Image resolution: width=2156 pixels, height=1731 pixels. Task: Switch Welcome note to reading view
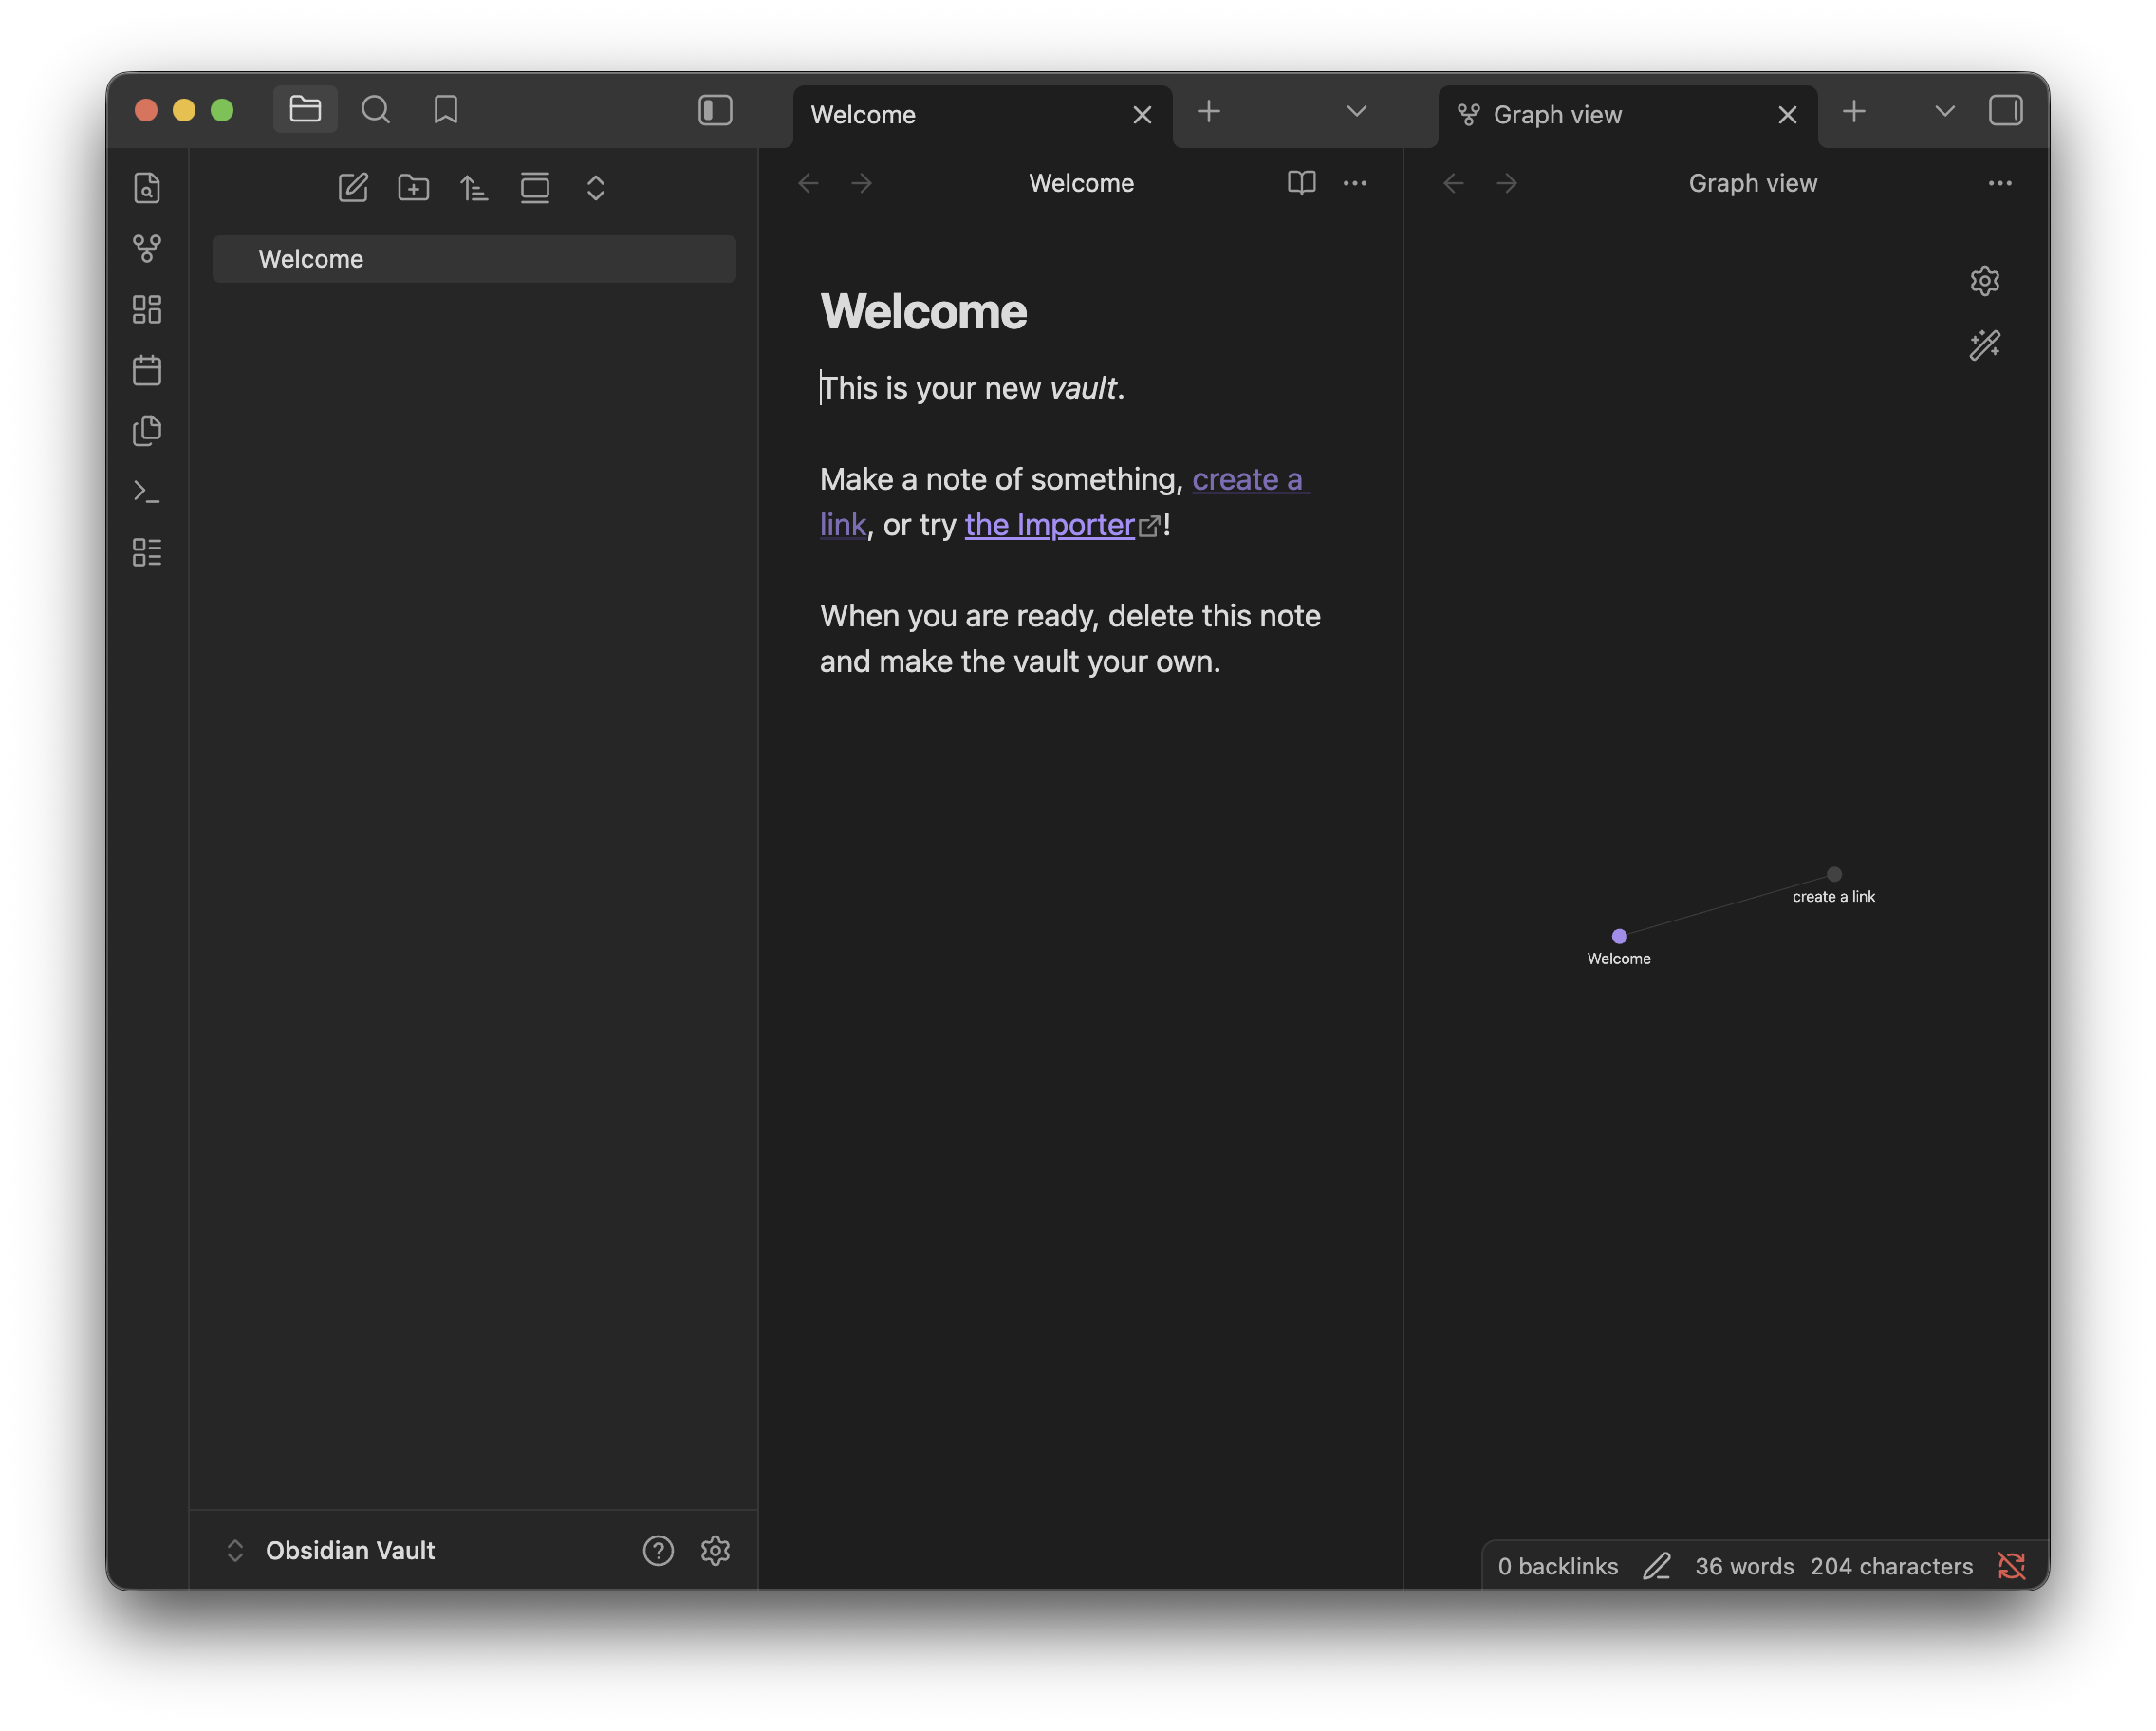tap(1301, 183)
